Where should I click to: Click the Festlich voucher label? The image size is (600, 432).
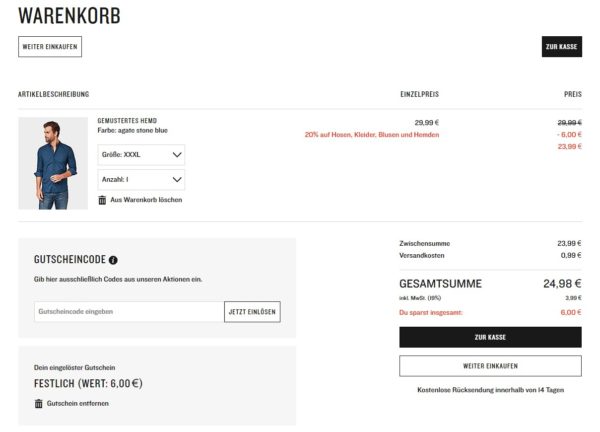coord(88,383)
